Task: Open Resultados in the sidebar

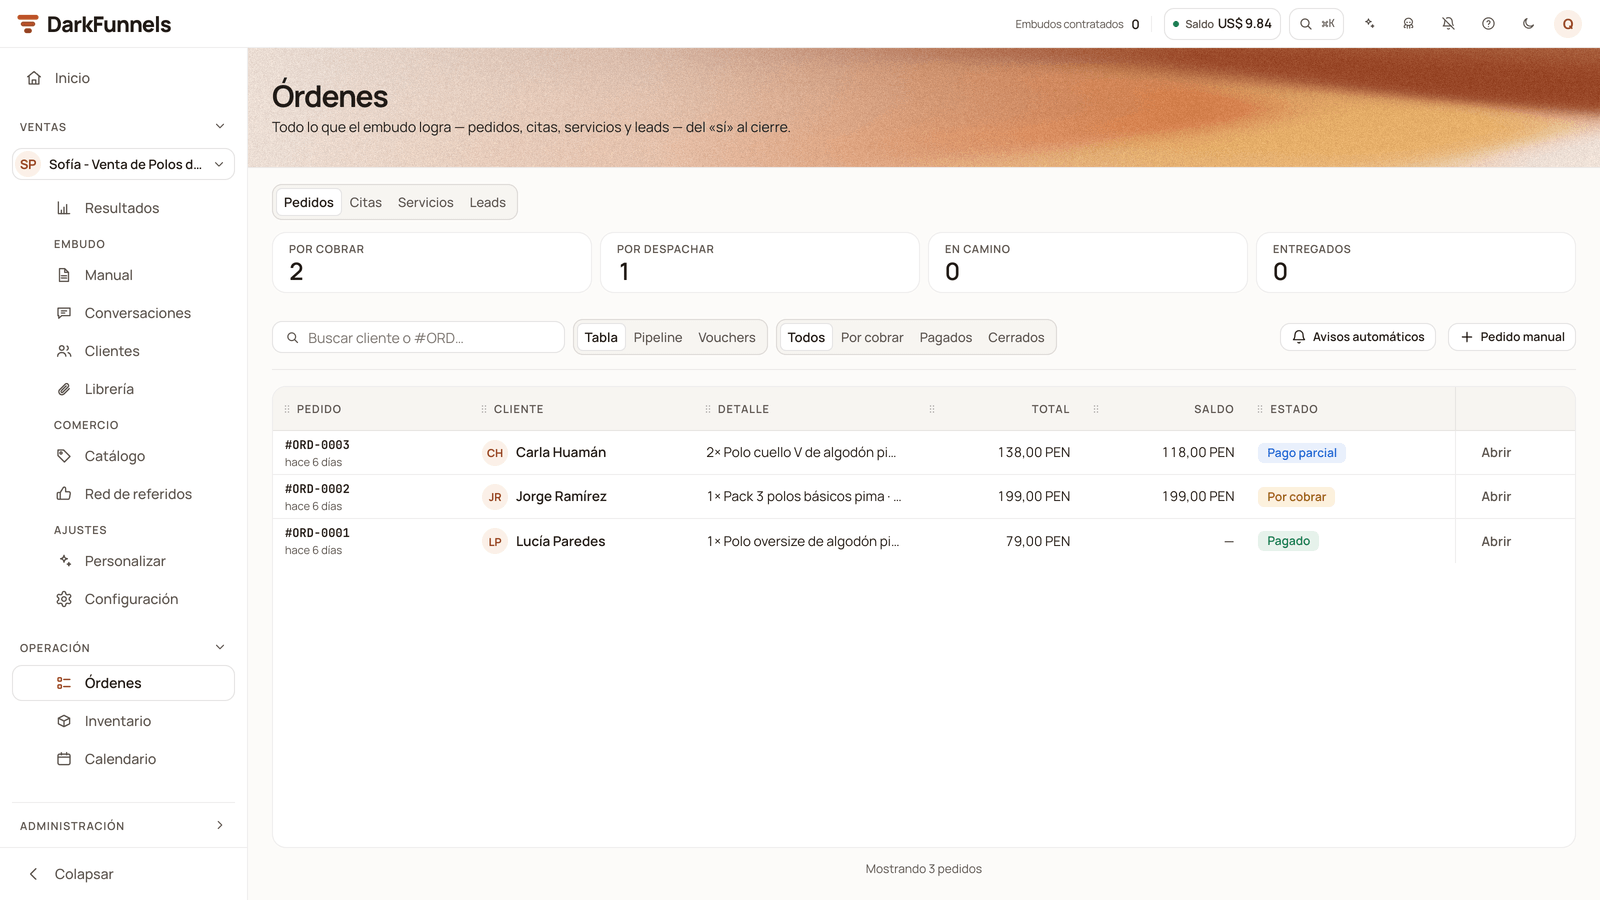Action: pos(123,208)
